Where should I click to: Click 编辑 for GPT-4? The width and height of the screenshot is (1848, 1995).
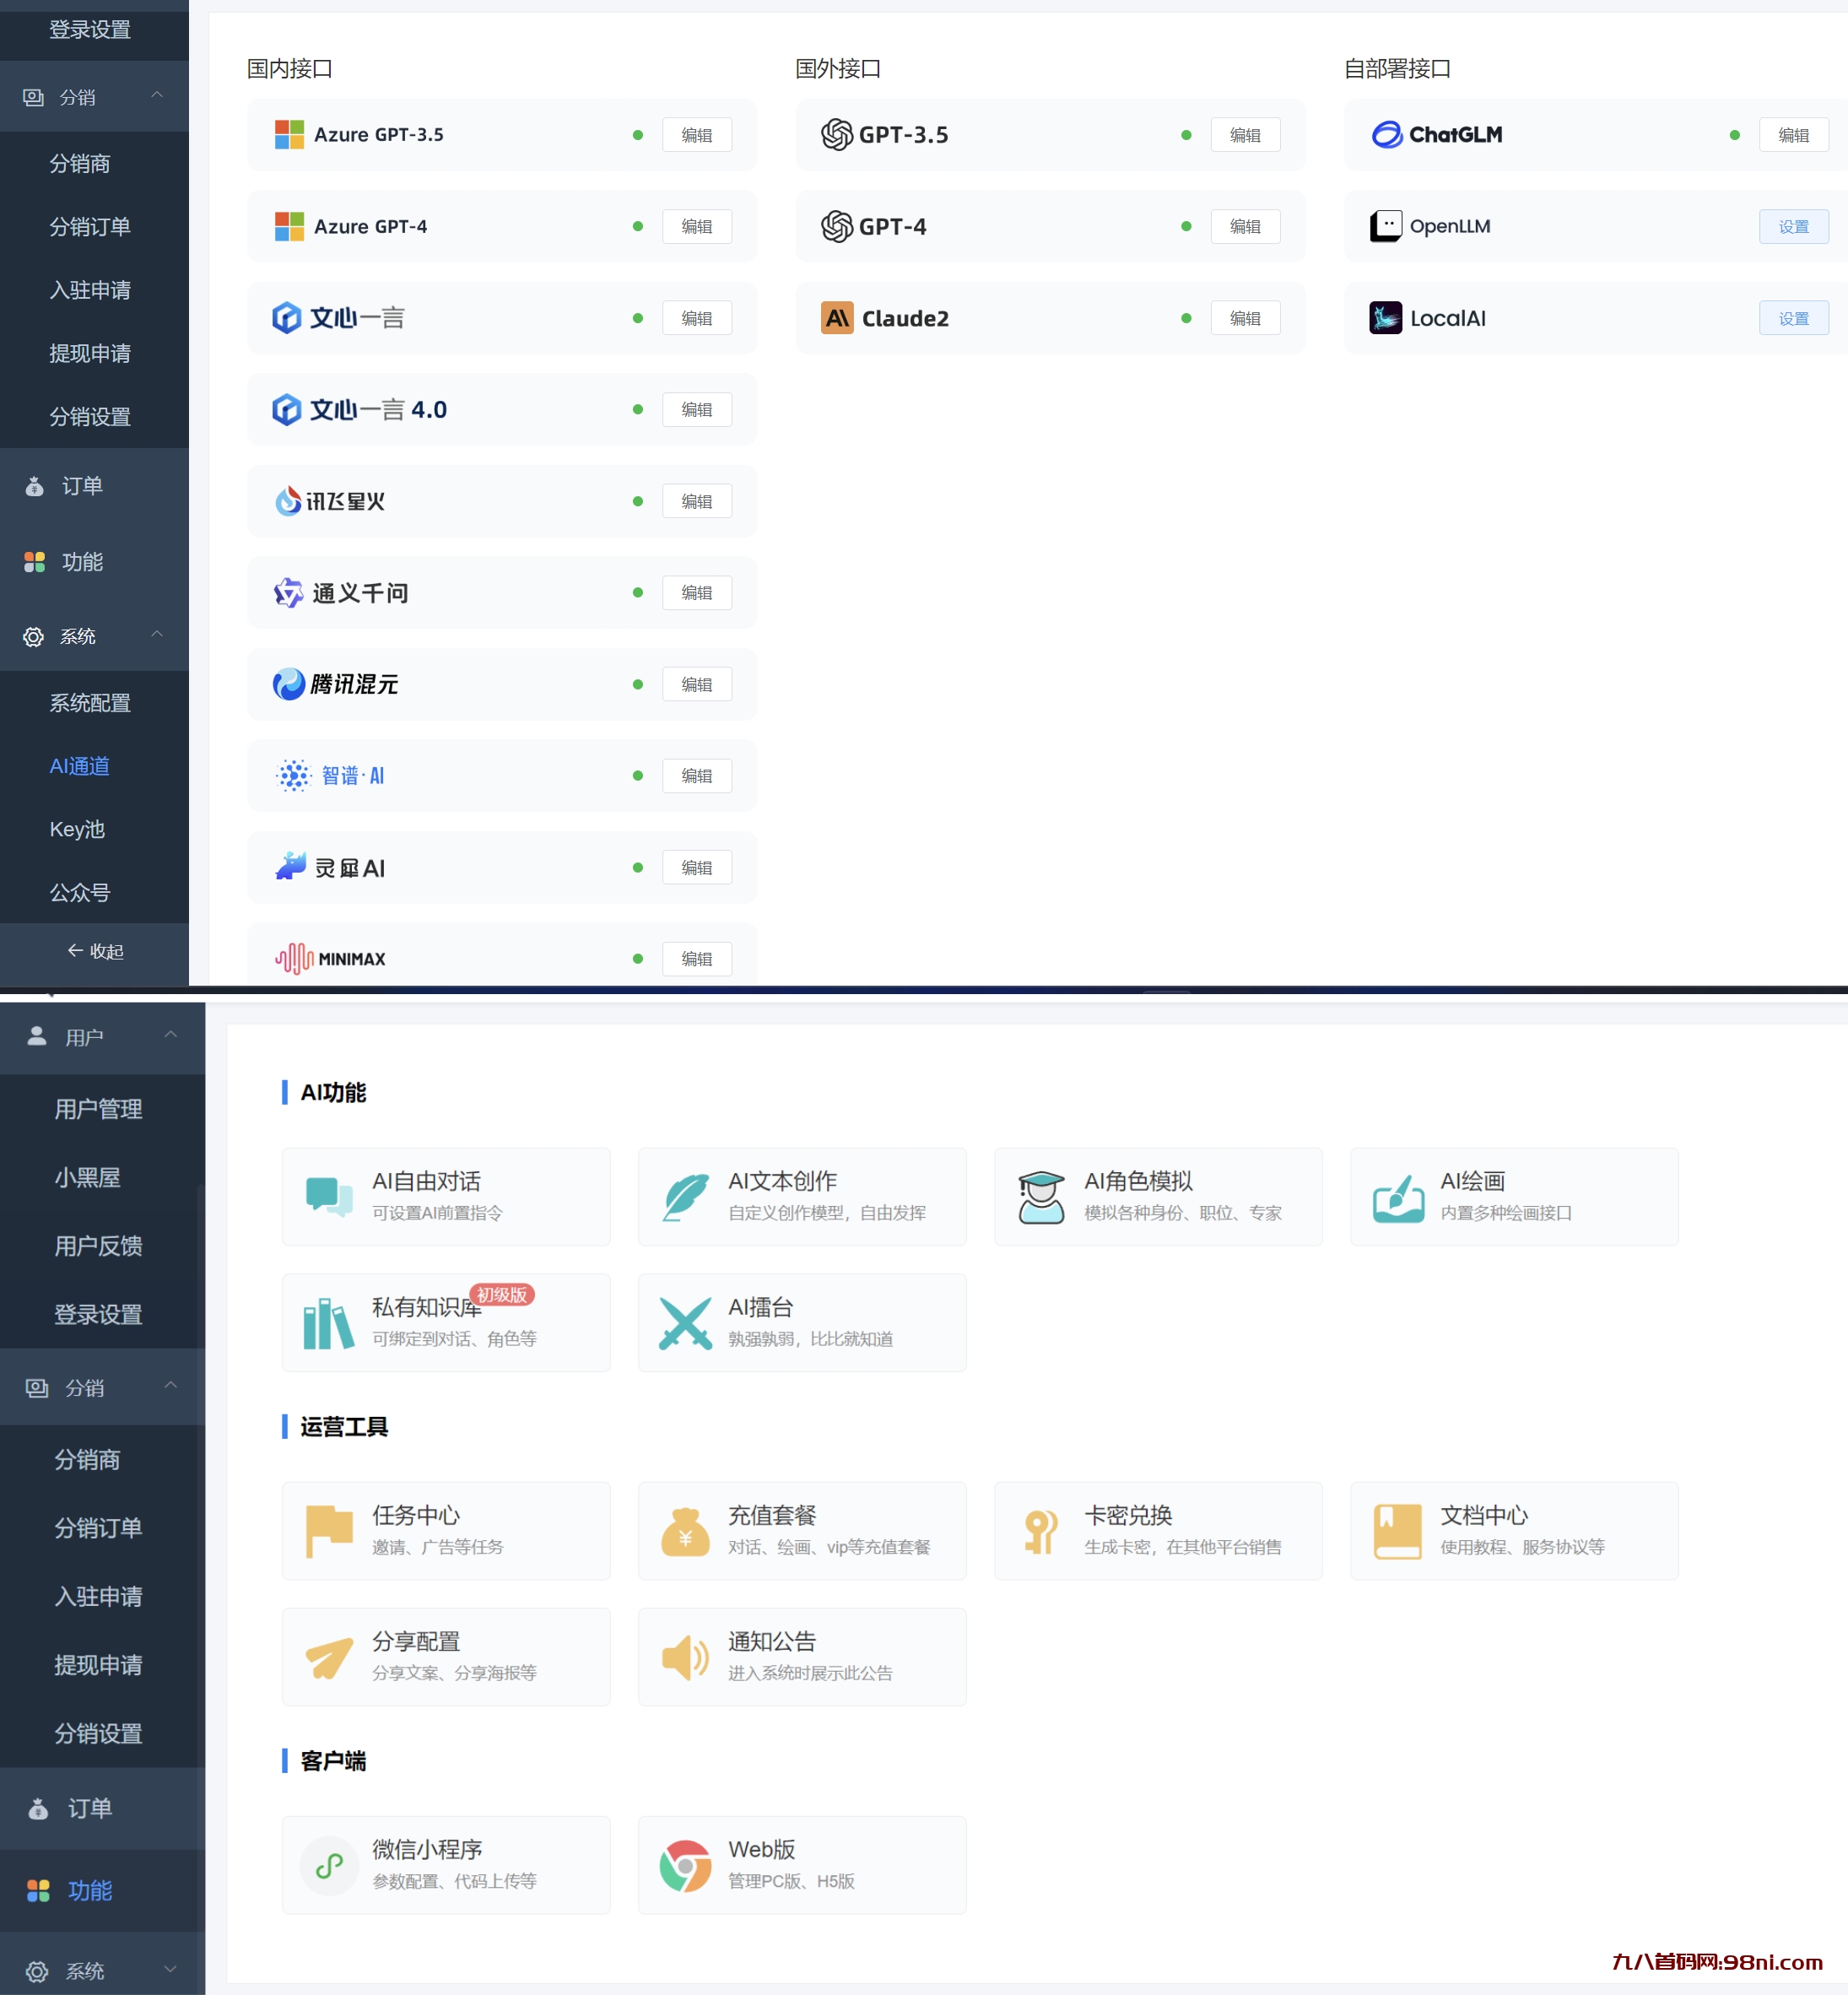click(x=1245, y=227)
